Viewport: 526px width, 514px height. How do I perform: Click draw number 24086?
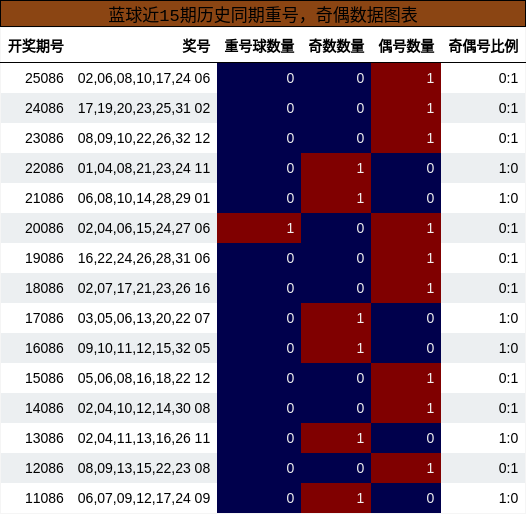(44, 108)
